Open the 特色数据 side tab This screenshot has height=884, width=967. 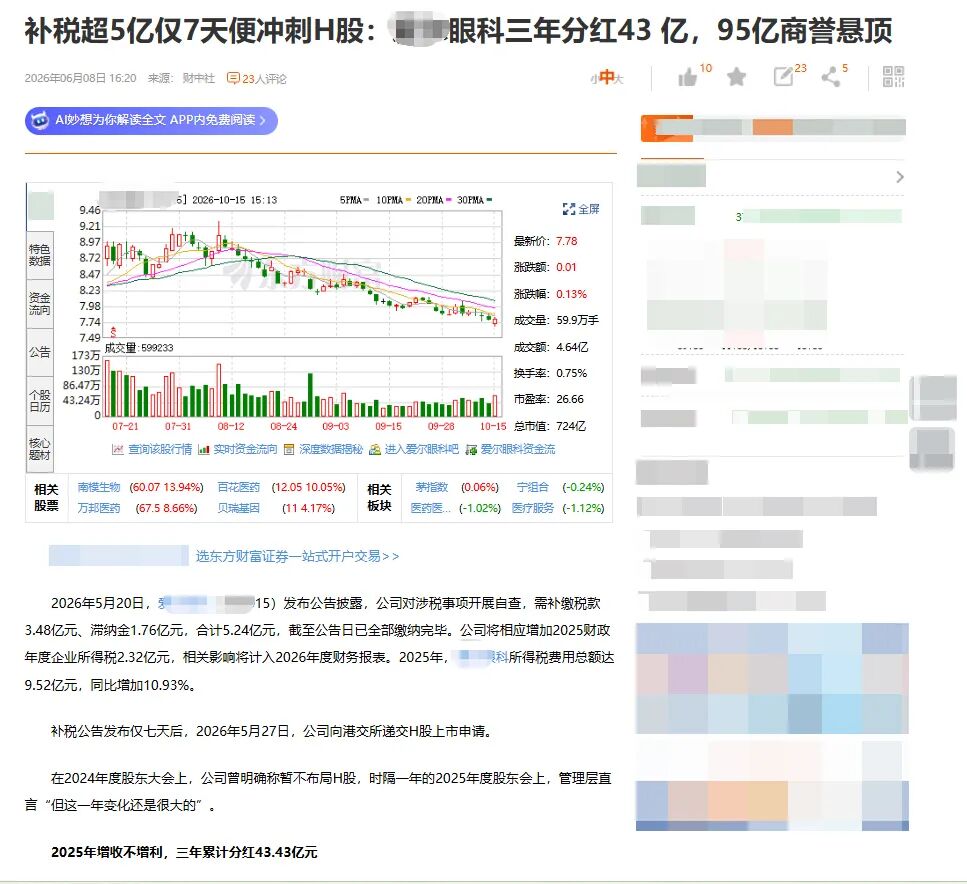pyautogui.click(x=40, y=255)
